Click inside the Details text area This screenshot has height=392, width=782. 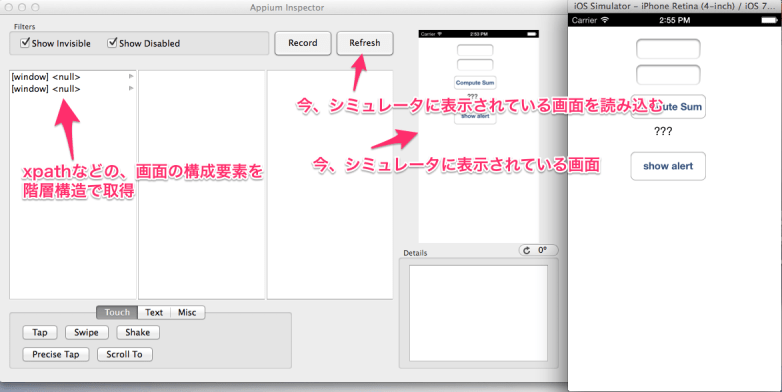[x=478, y=313]
